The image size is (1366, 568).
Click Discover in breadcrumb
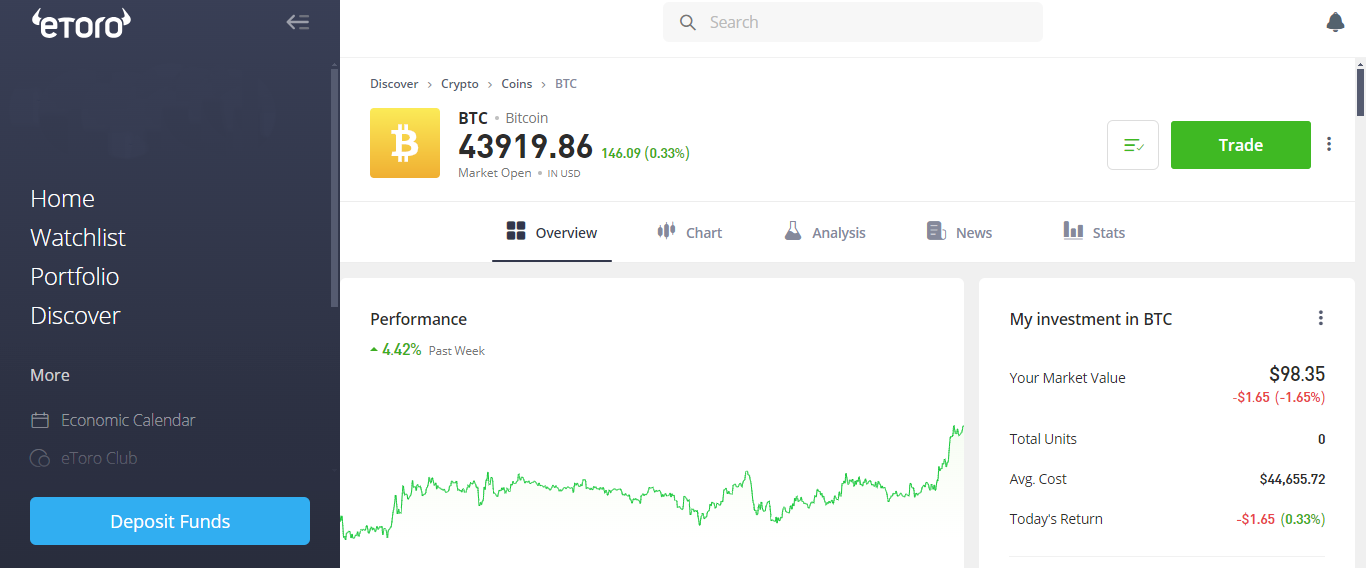[394, 84]
